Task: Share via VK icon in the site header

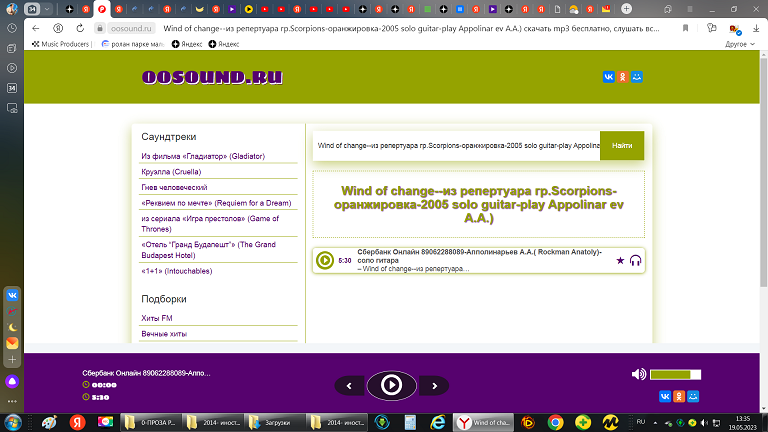Action: click(608, 77)
